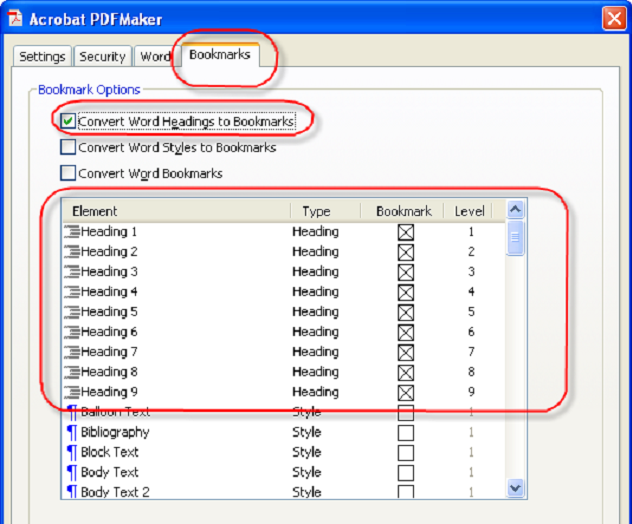Click the Body Text paragraph mark icon

(x=72, y=472)
